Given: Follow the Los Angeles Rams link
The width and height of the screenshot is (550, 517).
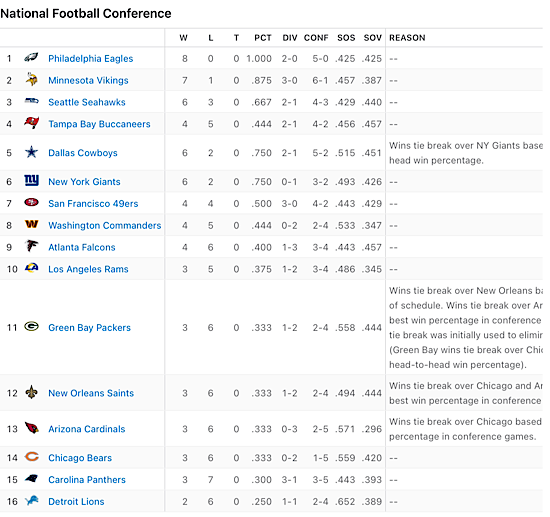Looking at the screenshot, I should coord(88,269).
